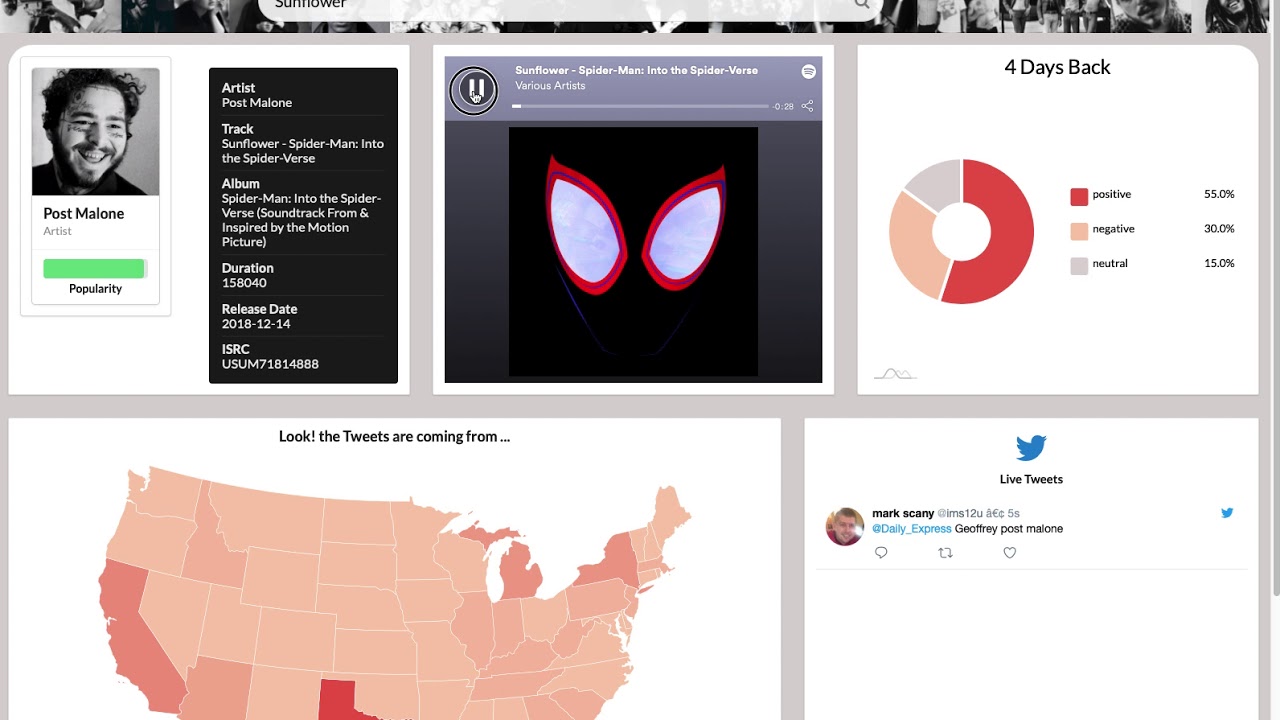1280x720 pixels.
Task: Open Spotify logo in the player widget
Action: coord(808,71)
